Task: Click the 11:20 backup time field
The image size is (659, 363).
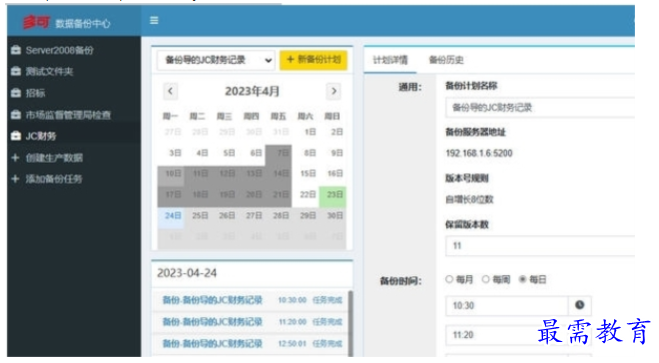Action: click(x=507, y=335)
